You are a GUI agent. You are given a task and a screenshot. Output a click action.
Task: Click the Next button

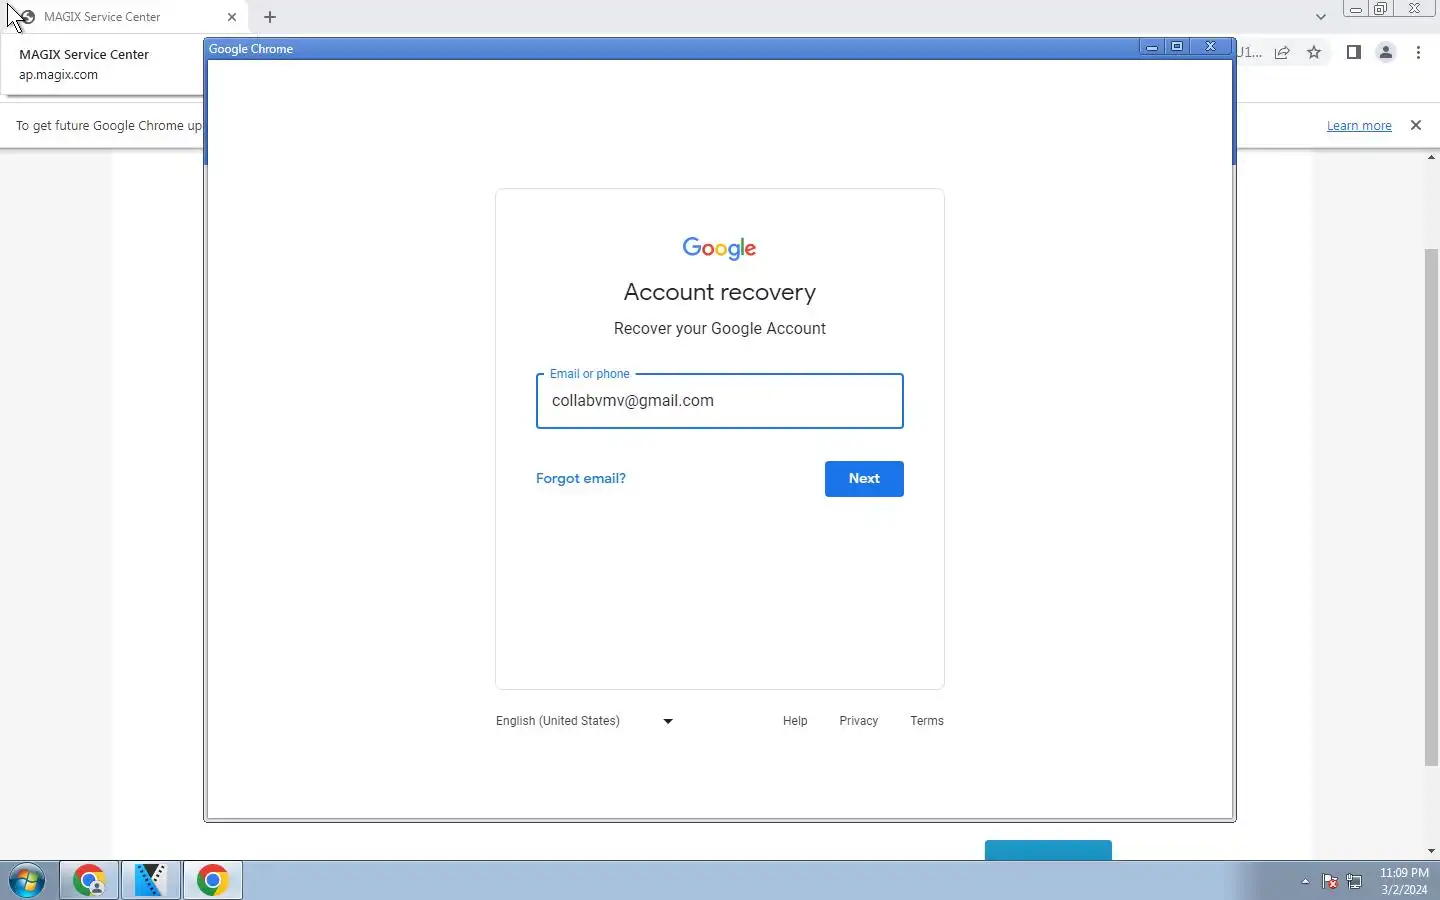[864, 479]
